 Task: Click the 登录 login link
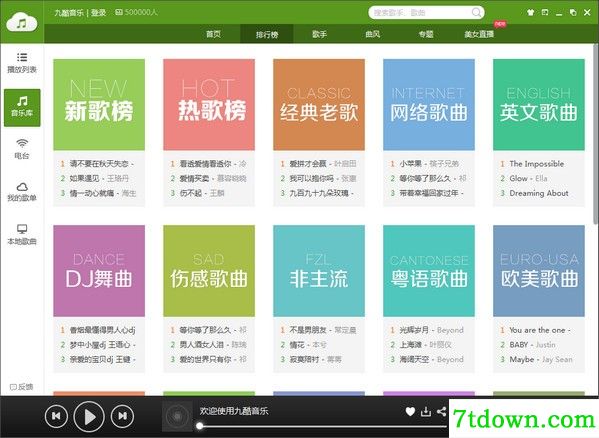99,13
